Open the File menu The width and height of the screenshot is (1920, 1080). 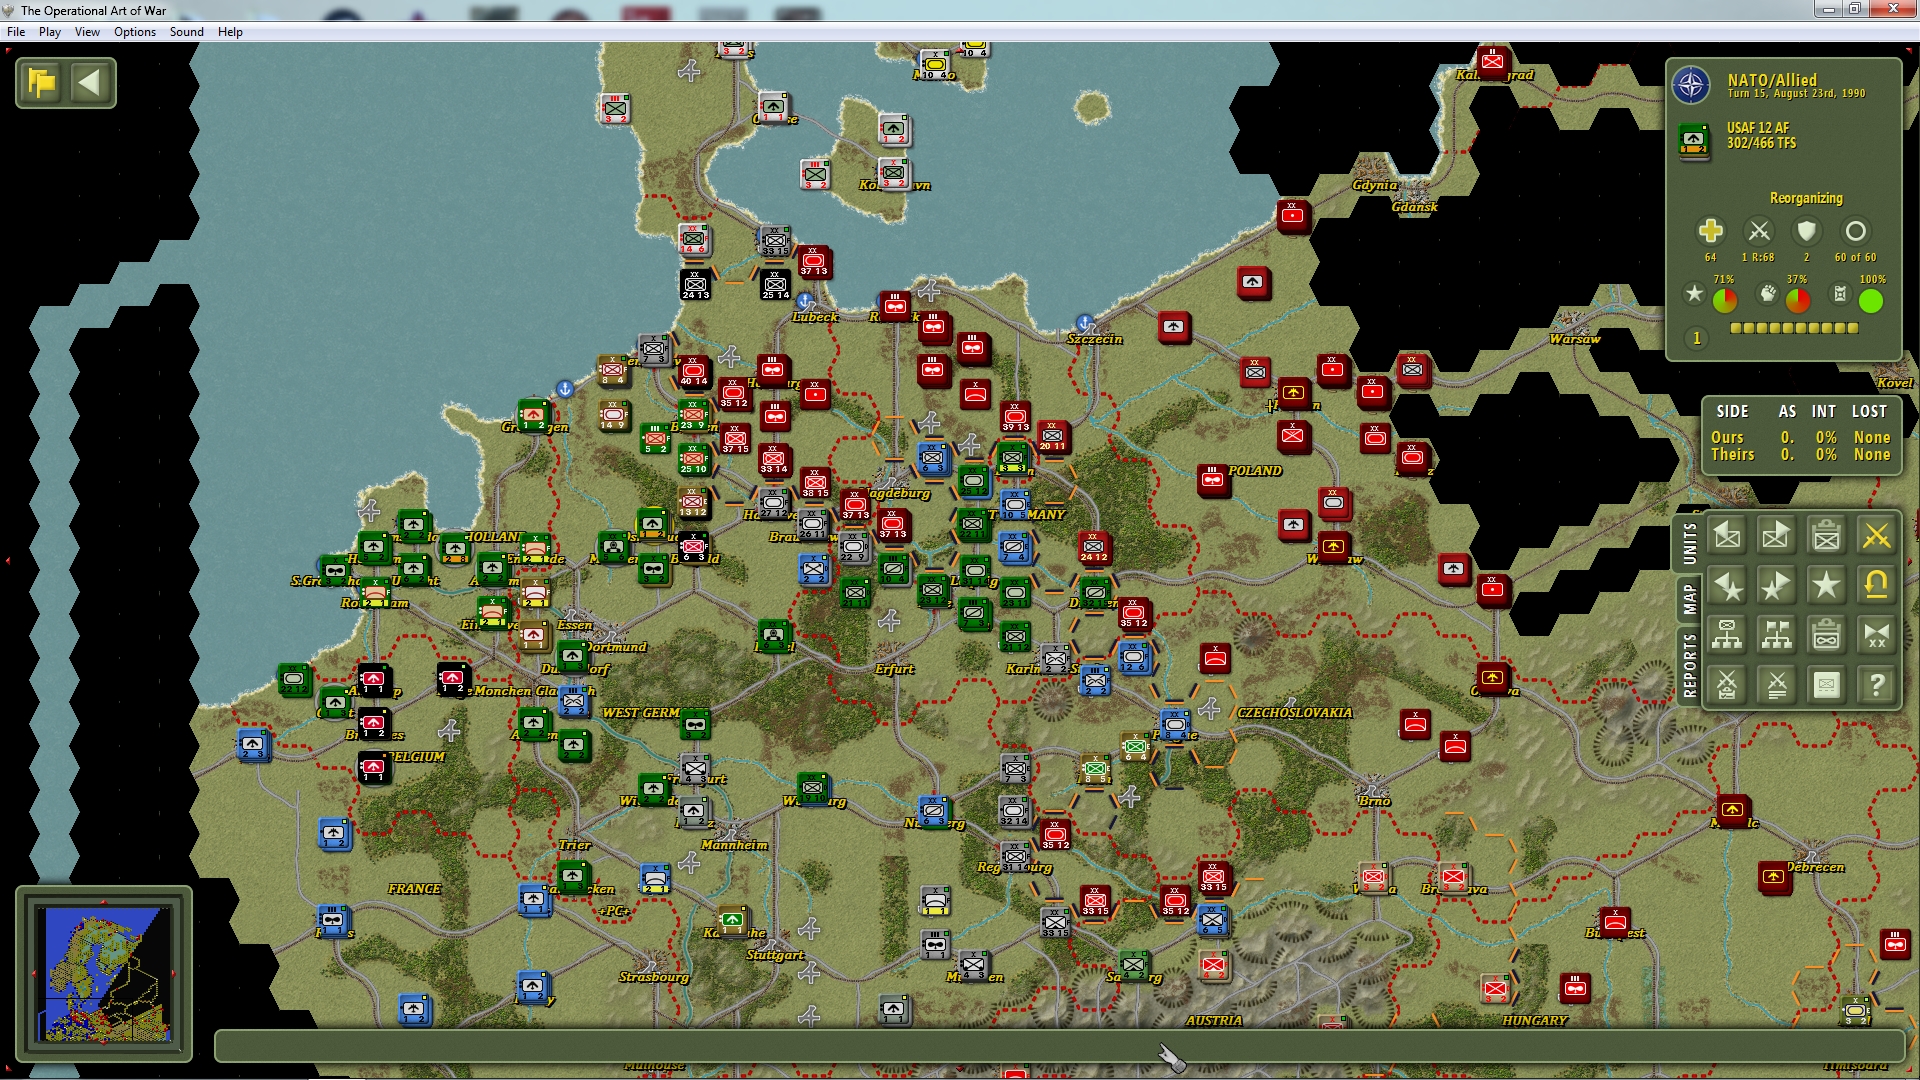point(16,32)
